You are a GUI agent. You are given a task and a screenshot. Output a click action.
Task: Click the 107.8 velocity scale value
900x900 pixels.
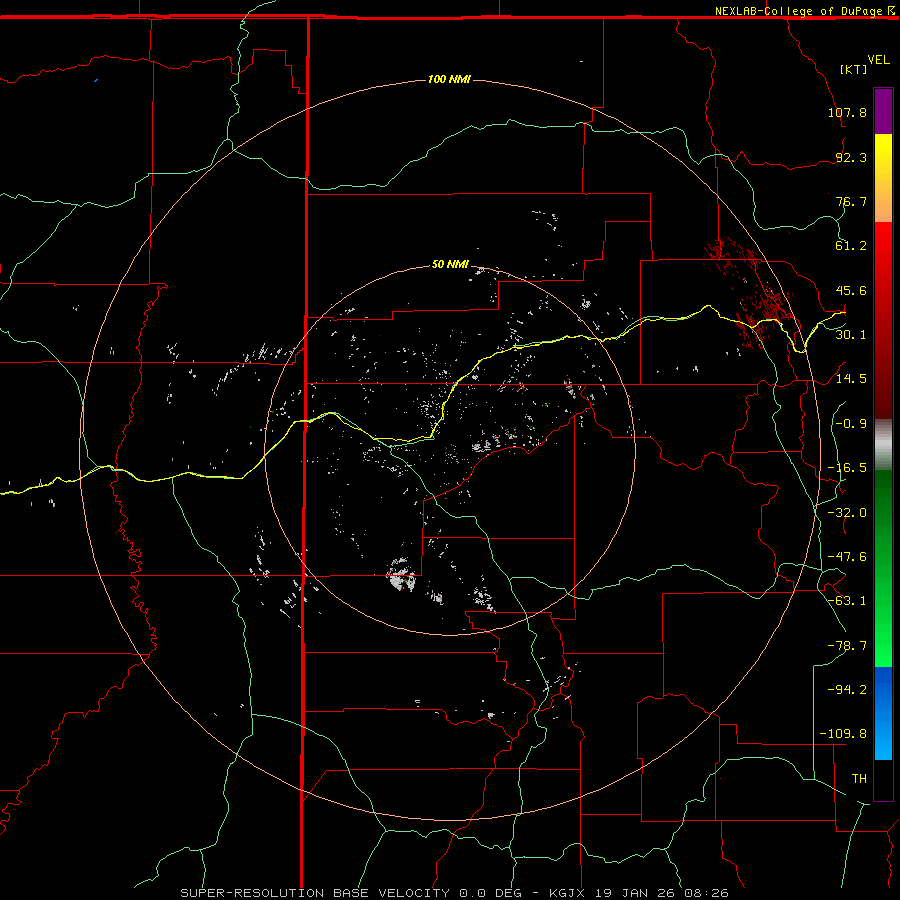[847, 112]
